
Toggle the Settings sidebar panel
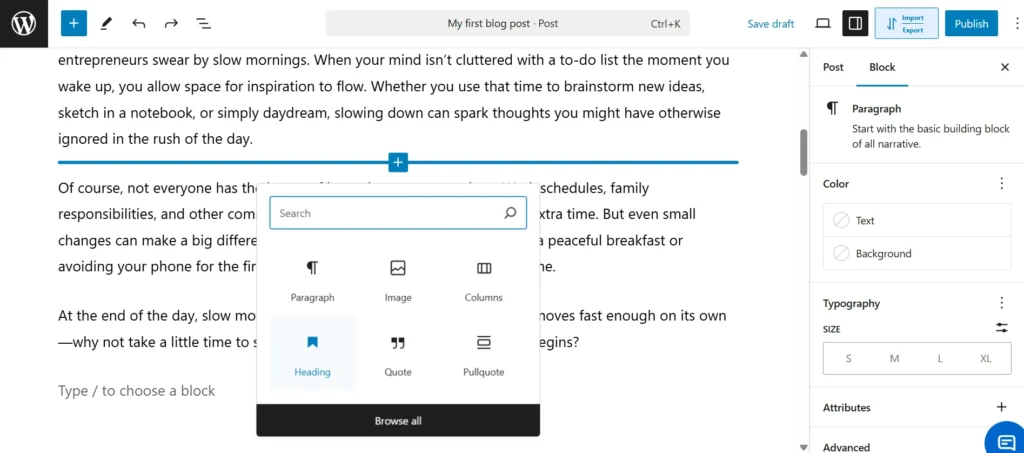tap(855, 23)
